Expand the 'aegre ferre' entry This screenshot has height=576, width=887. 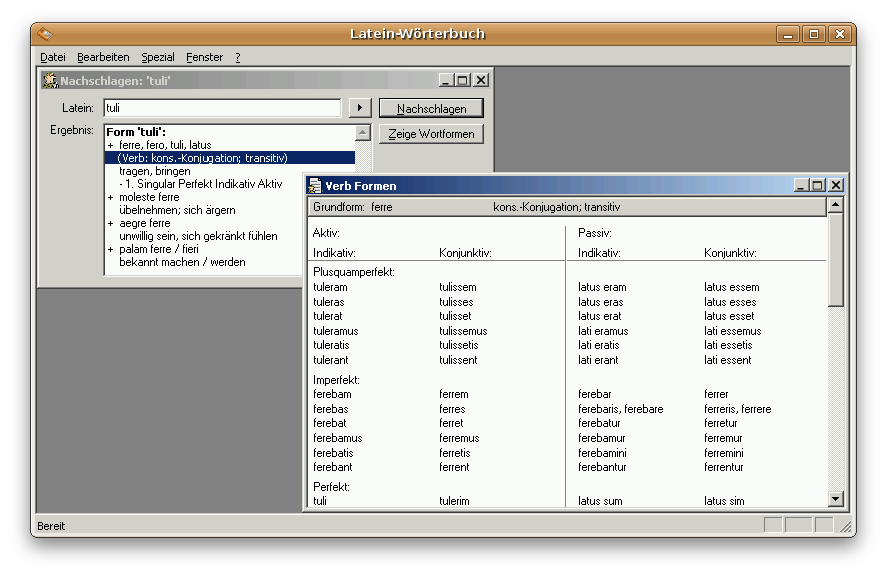click(111, 224)
